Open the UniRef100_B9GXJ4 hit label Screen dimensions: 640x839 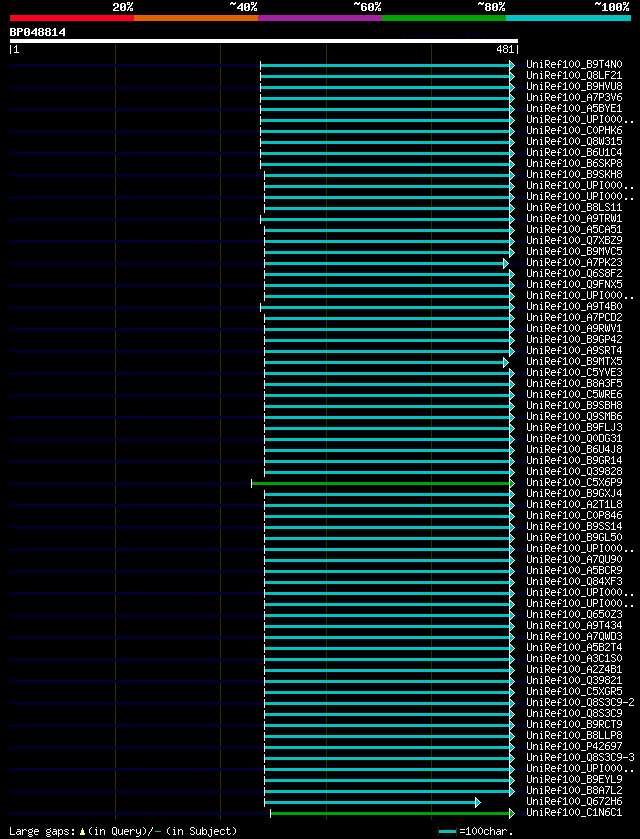(x=574, y=494)
